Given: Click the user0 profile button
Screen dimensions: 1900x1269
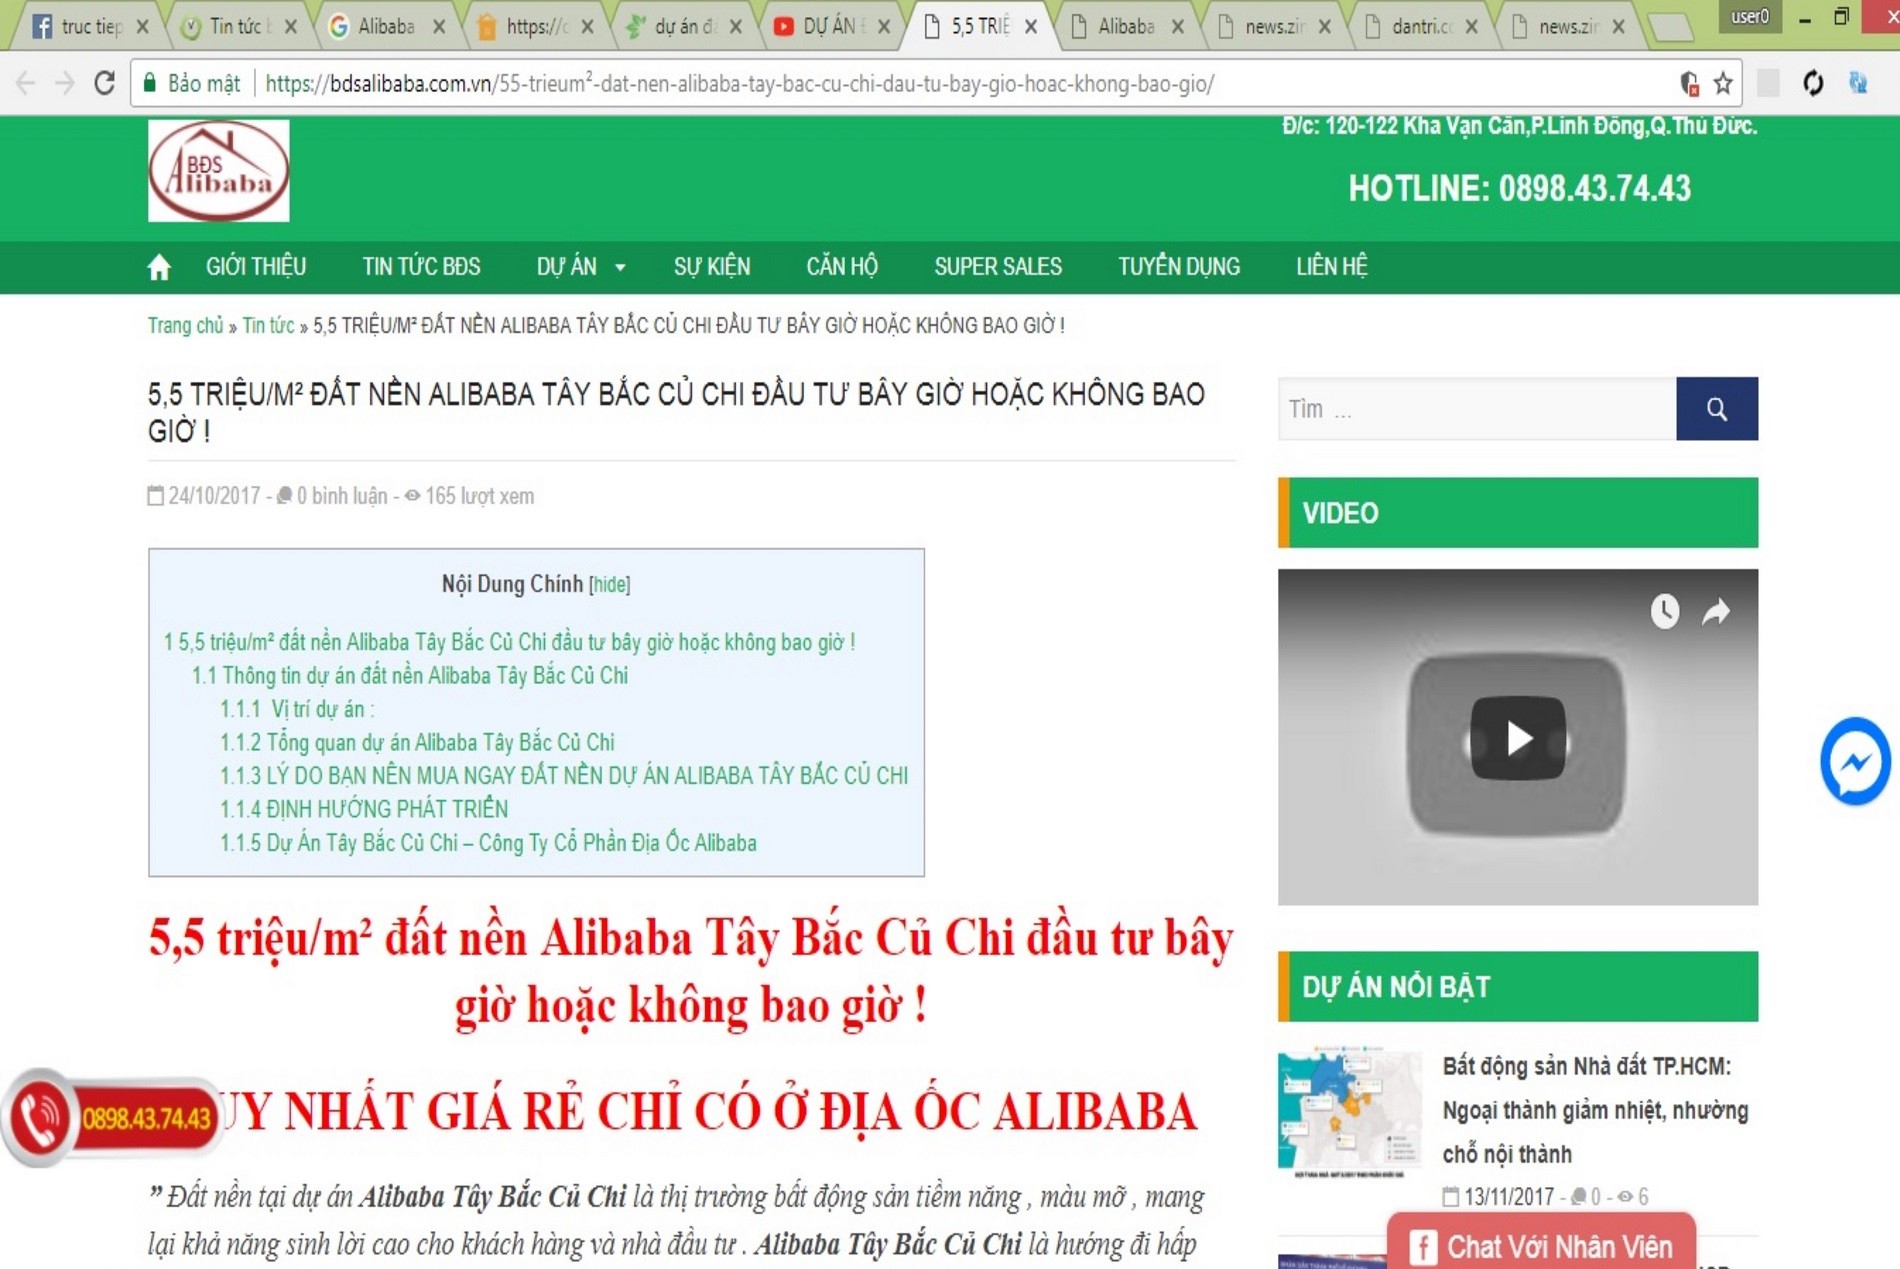Looking at the screenshot, I should (x=1749, y=17).
